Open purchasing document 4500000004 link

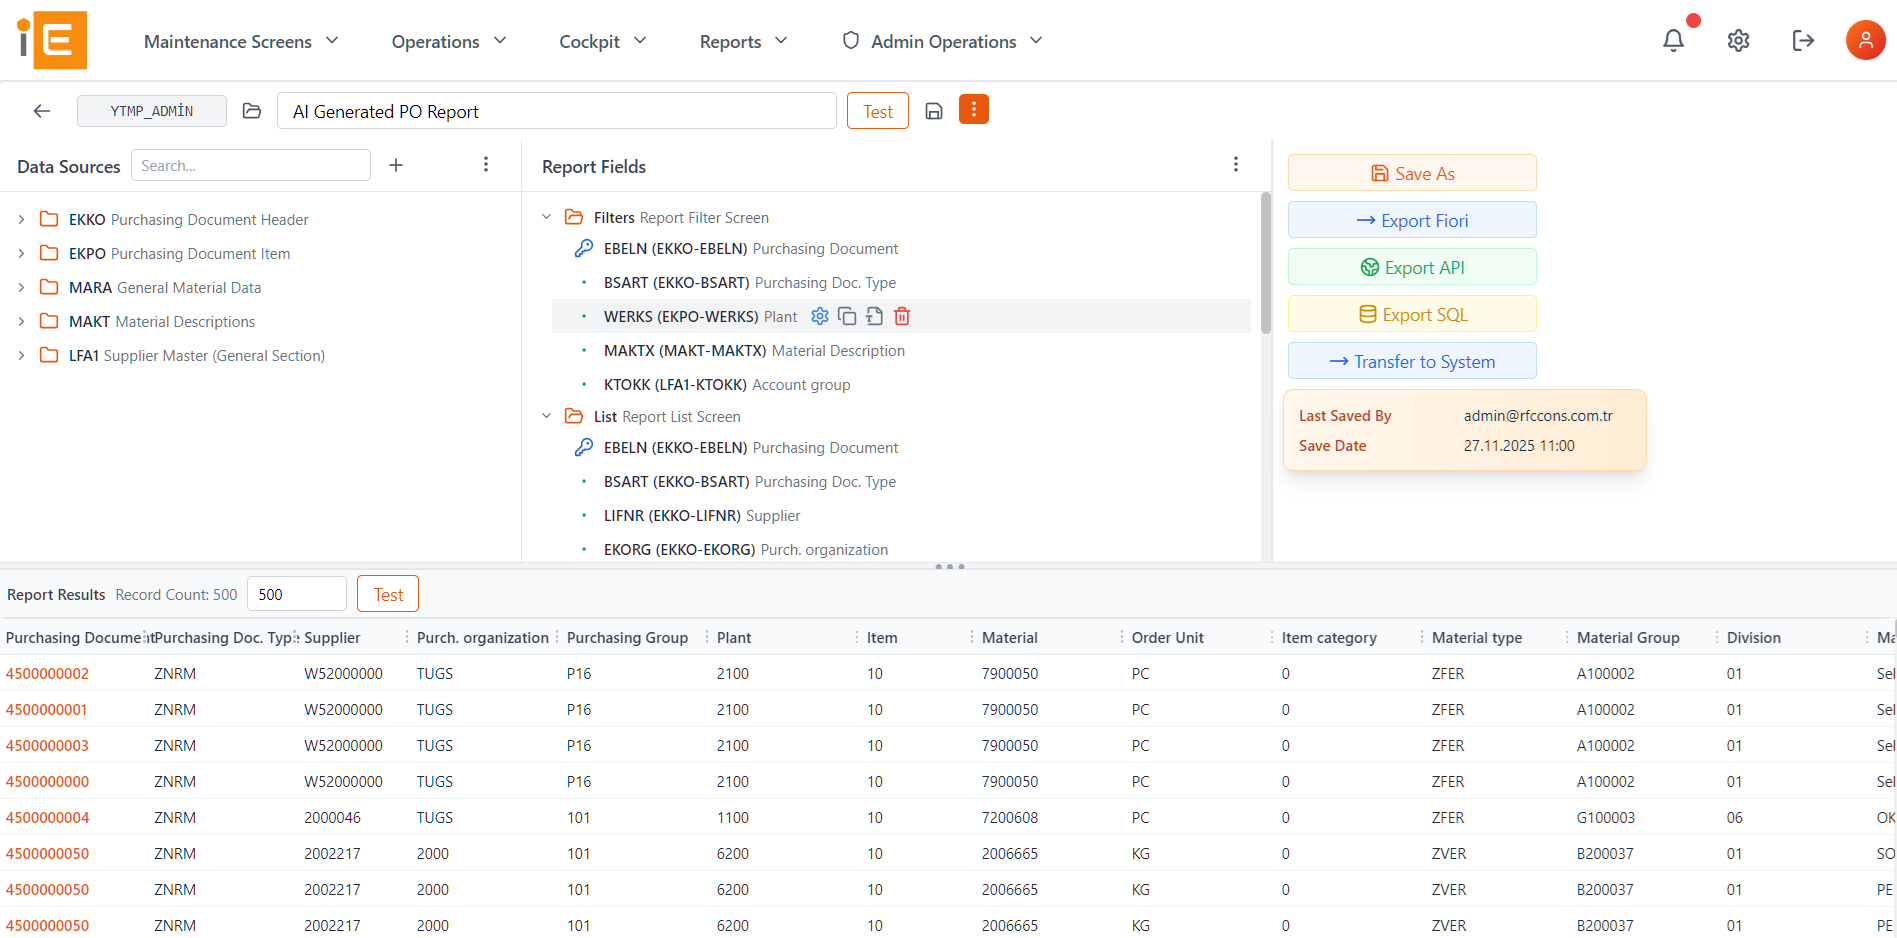pos(47,817)
